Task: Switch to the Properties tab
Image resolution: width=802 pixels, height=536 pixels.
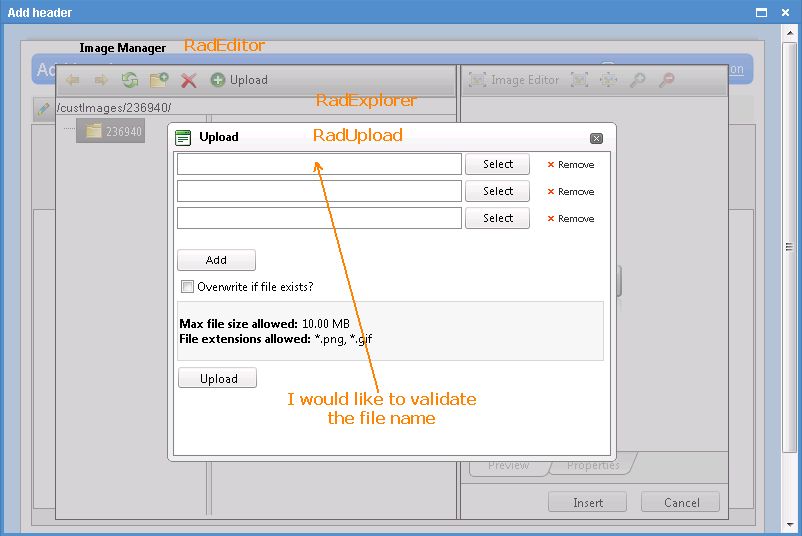Action: (593, 465)
